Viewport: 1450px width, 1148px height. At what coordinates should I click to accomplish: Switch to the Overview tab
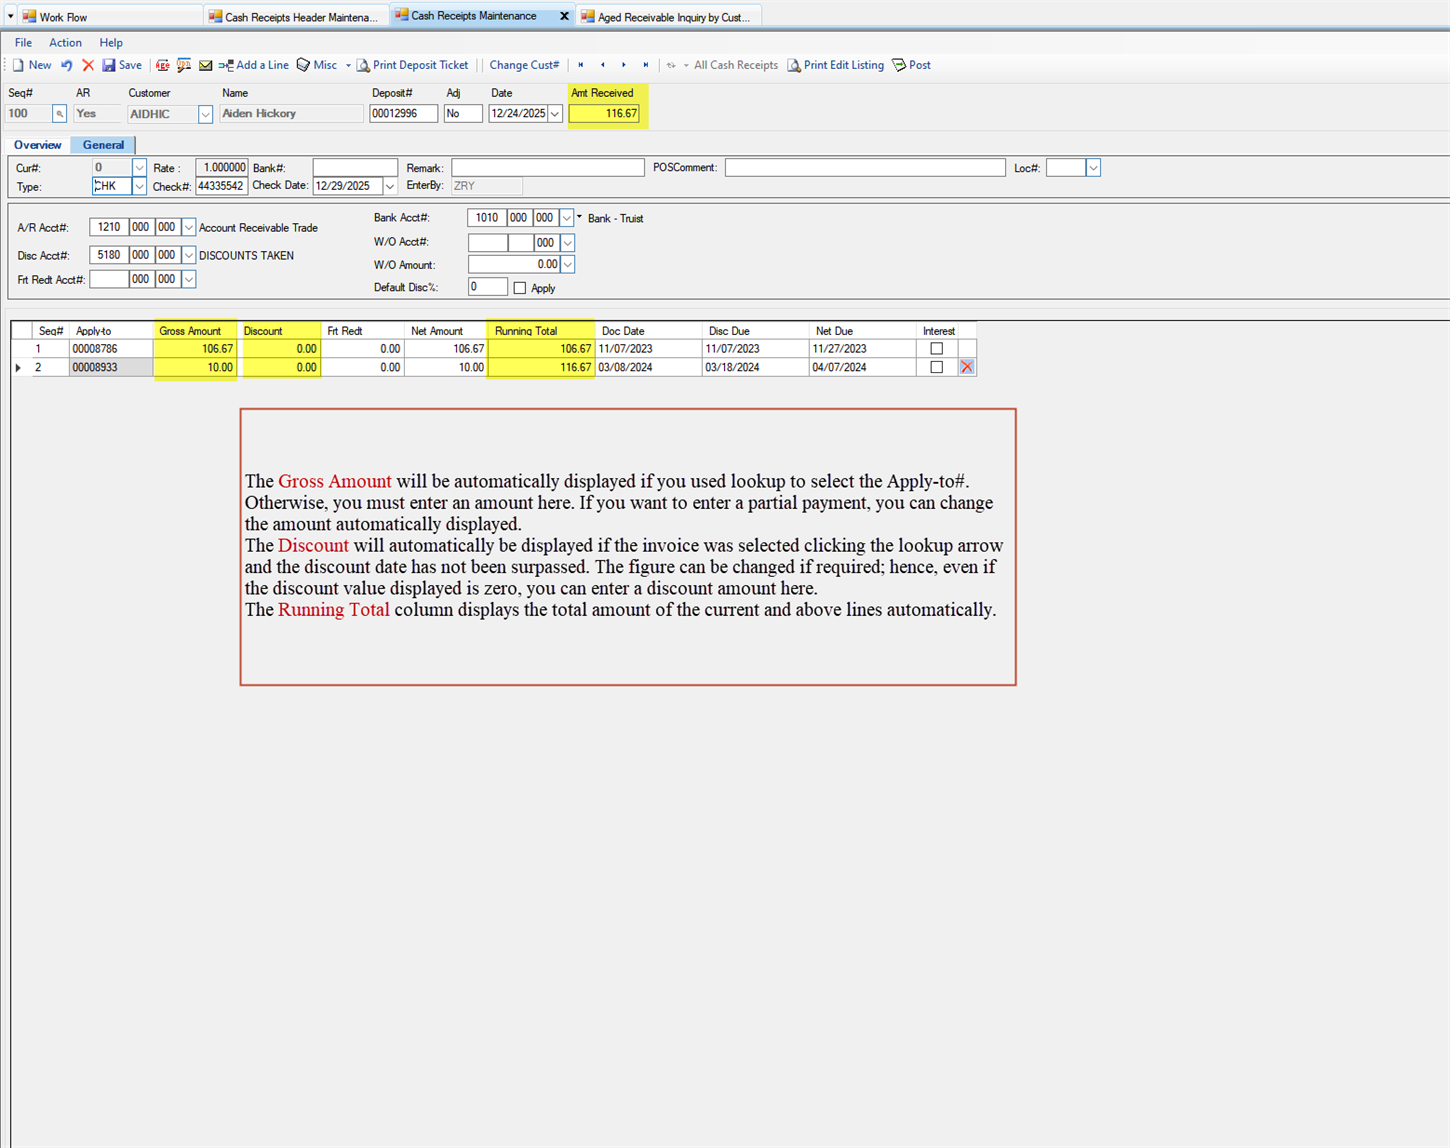[37, 145]
